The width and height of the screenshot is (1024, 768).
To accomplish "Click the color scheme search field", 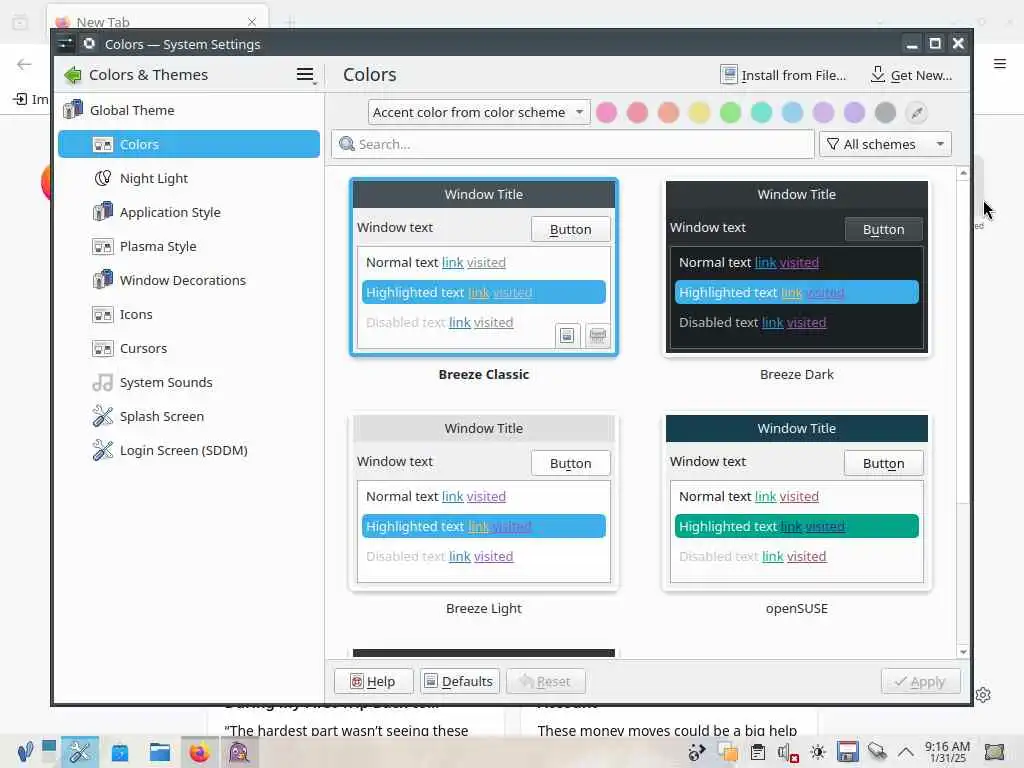I will [x=573, y=144].
